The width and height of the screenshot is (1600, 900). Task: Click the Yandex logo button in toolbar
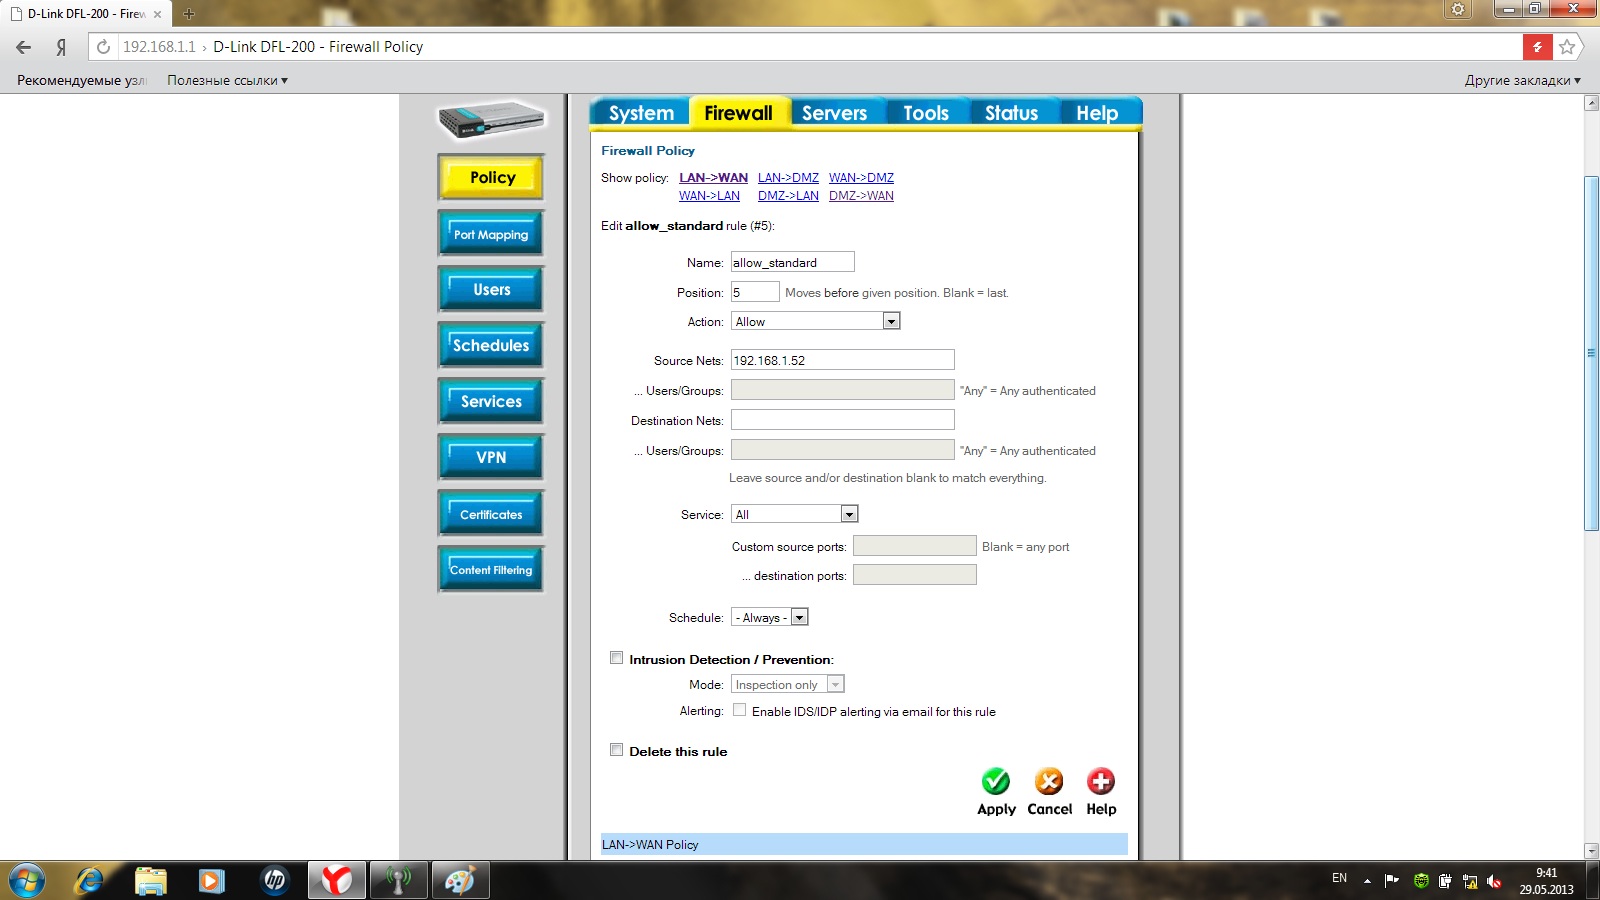pyautogui.click(x=61, y=47)
